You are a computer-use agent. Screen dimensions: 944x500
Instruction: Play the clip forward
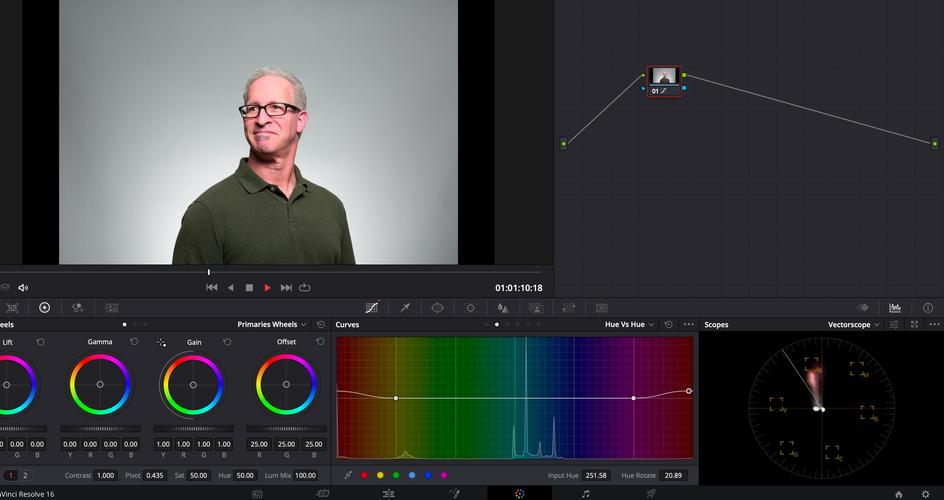click(267, 288)
